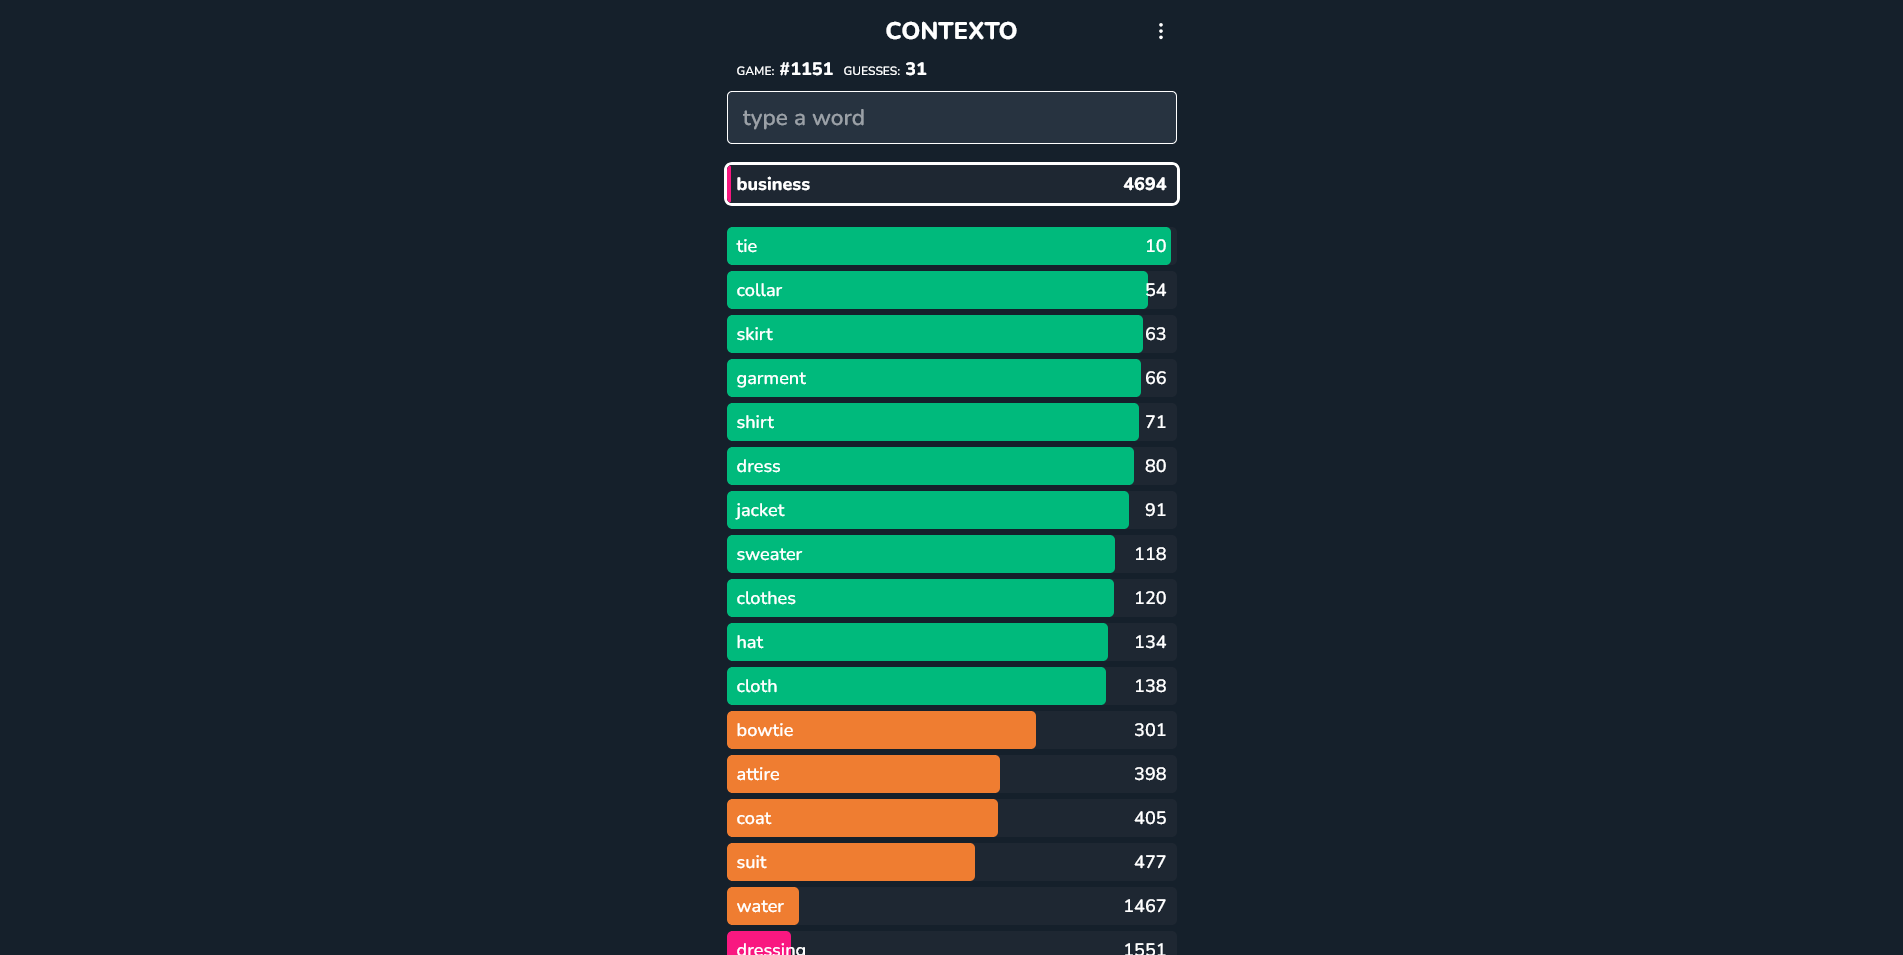The image size is (1903, 955).
Task: Select the latest guess "business" row
Action: click(x=951, y=184)
